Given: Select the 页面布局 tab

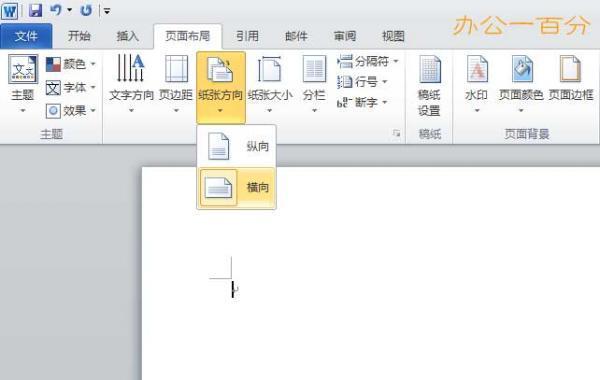Looking at the screenshot, I should tap(188, 36).
